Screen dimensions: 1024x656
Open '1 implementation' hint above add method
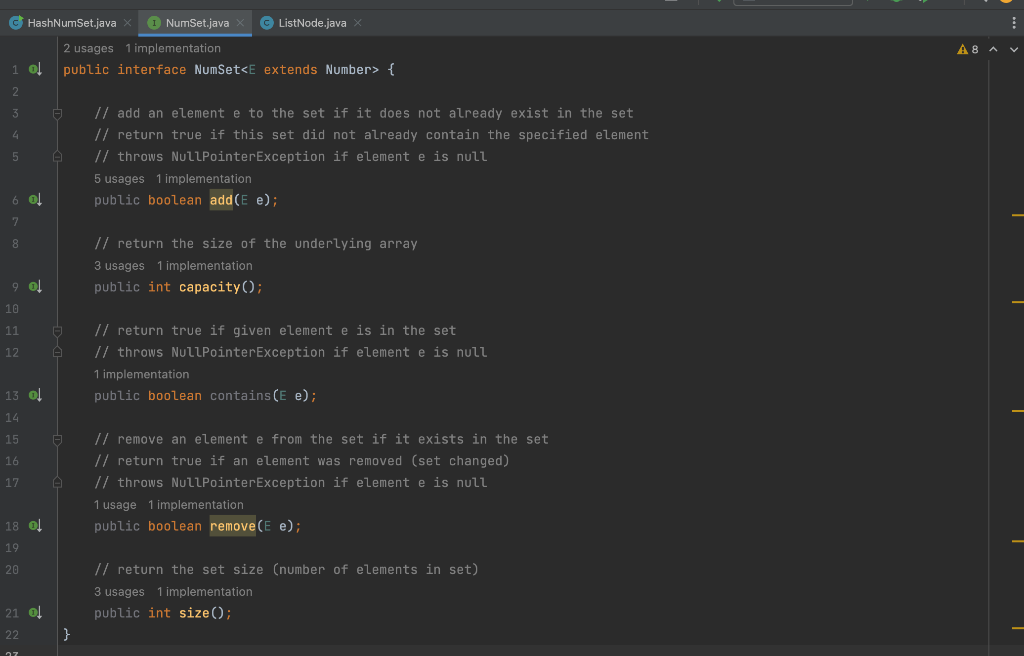point(204,179)
